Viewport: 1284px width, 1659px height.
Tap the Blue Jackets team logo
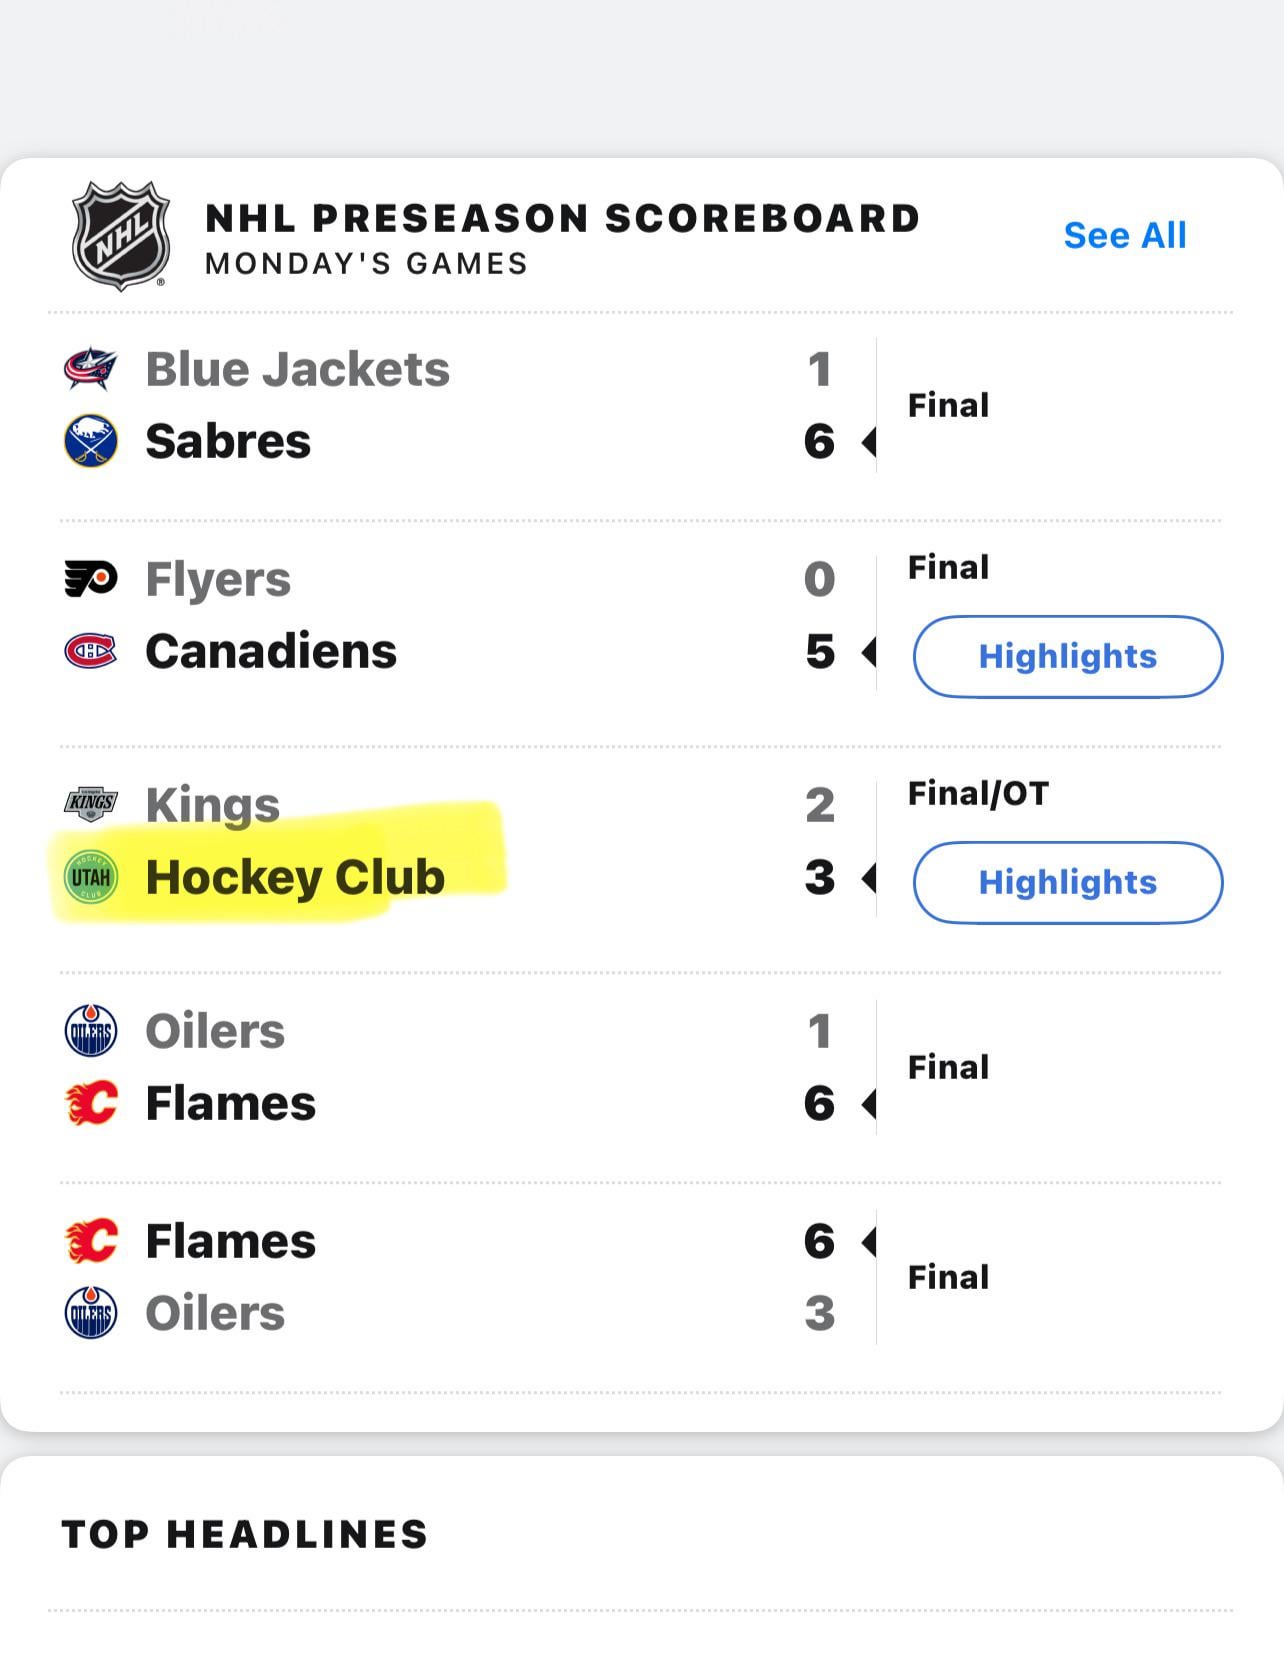pos(91,369)
